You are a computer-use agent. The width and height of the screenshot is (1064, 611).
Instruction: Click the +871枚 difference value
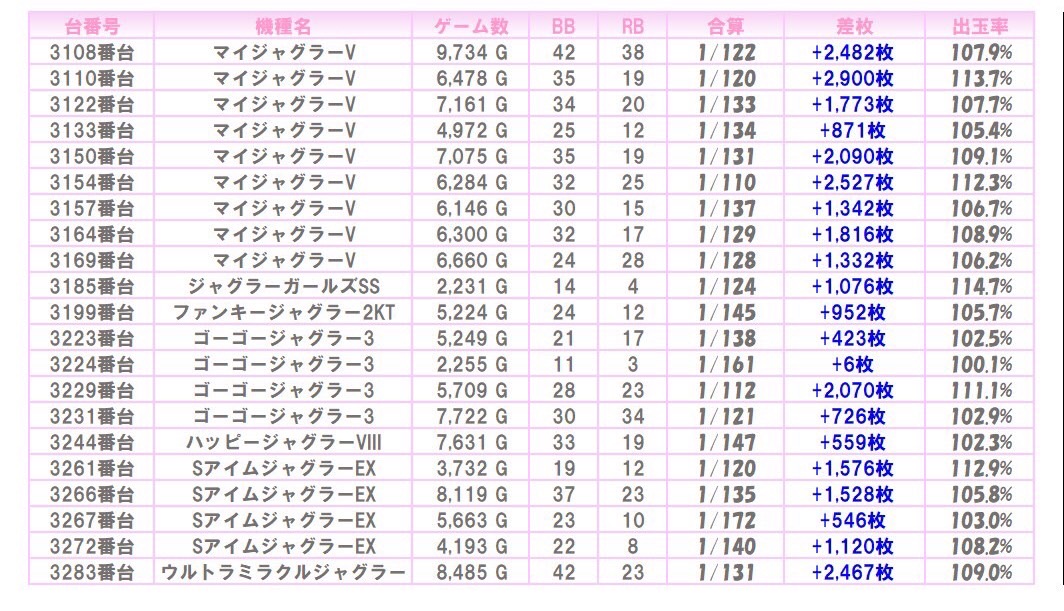click(852, 130)
